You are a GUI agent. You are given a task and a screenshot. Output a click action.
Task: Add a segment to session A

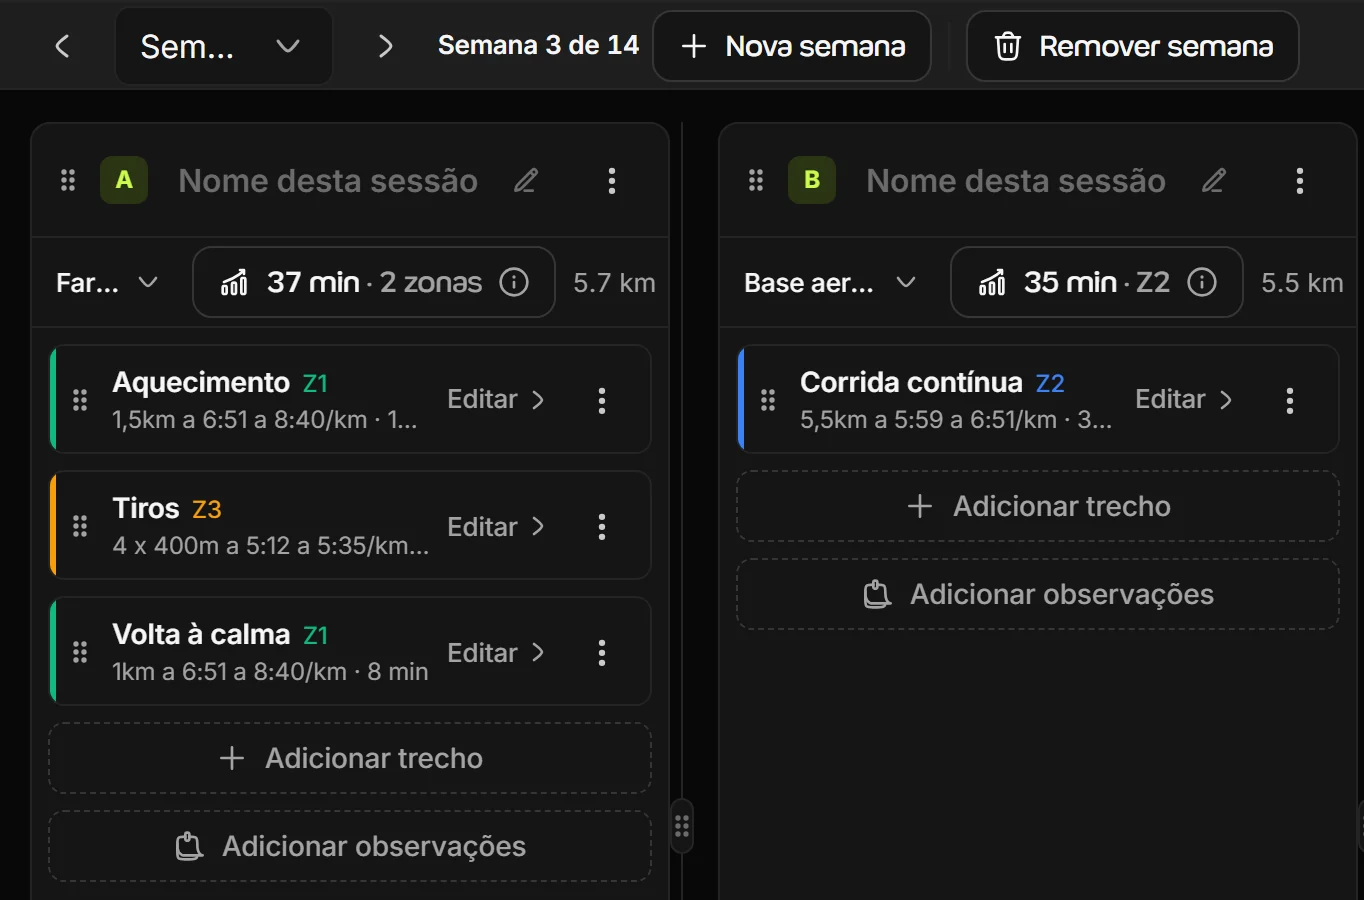tap(350, 758)
